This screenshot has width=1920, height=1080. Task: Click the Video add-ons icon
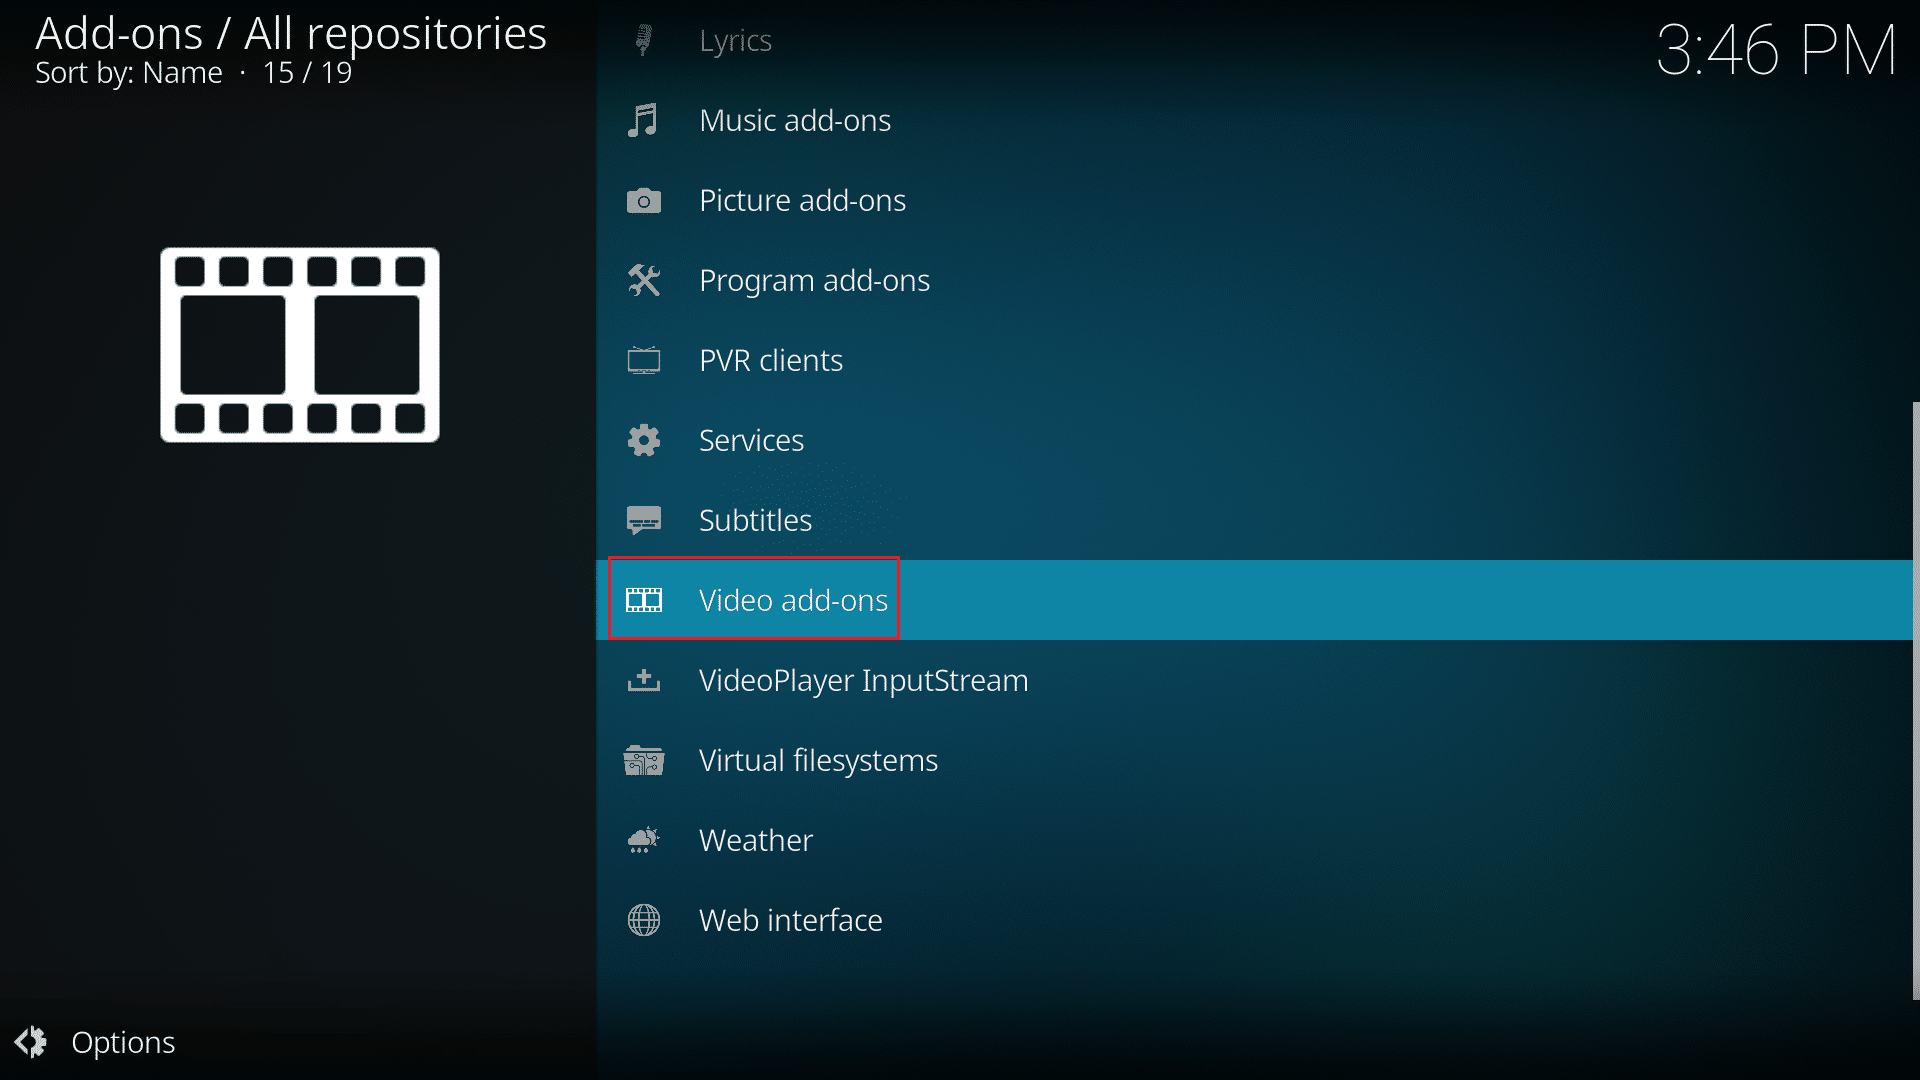(645, 599)
